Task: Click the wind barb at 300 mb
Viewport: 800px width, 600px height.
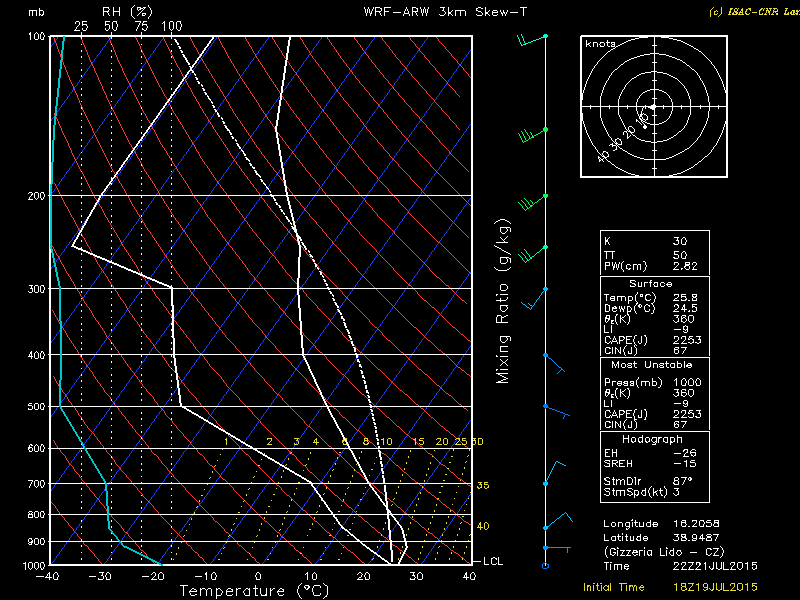Action: (x=534, y=298)
